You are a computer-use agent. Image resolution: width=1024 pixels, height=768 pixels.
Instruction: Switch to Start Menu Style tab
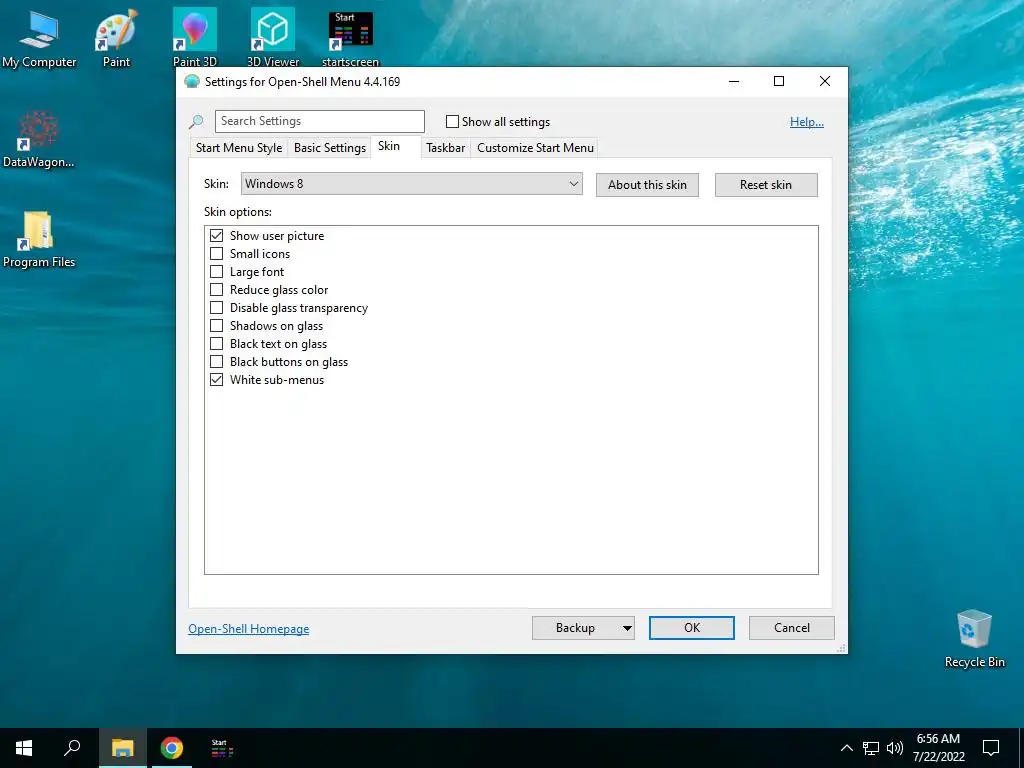[239, 148]
